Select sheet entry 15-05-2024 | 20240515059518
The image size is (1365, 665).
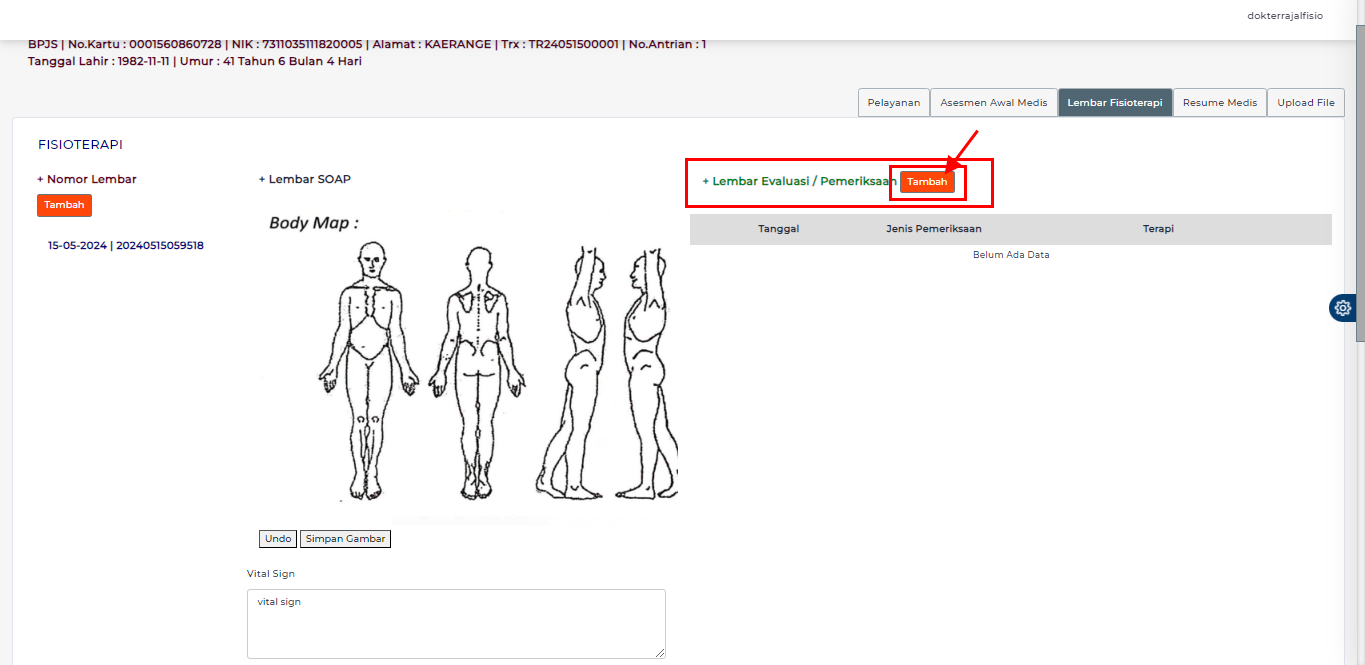coord(126,245)
